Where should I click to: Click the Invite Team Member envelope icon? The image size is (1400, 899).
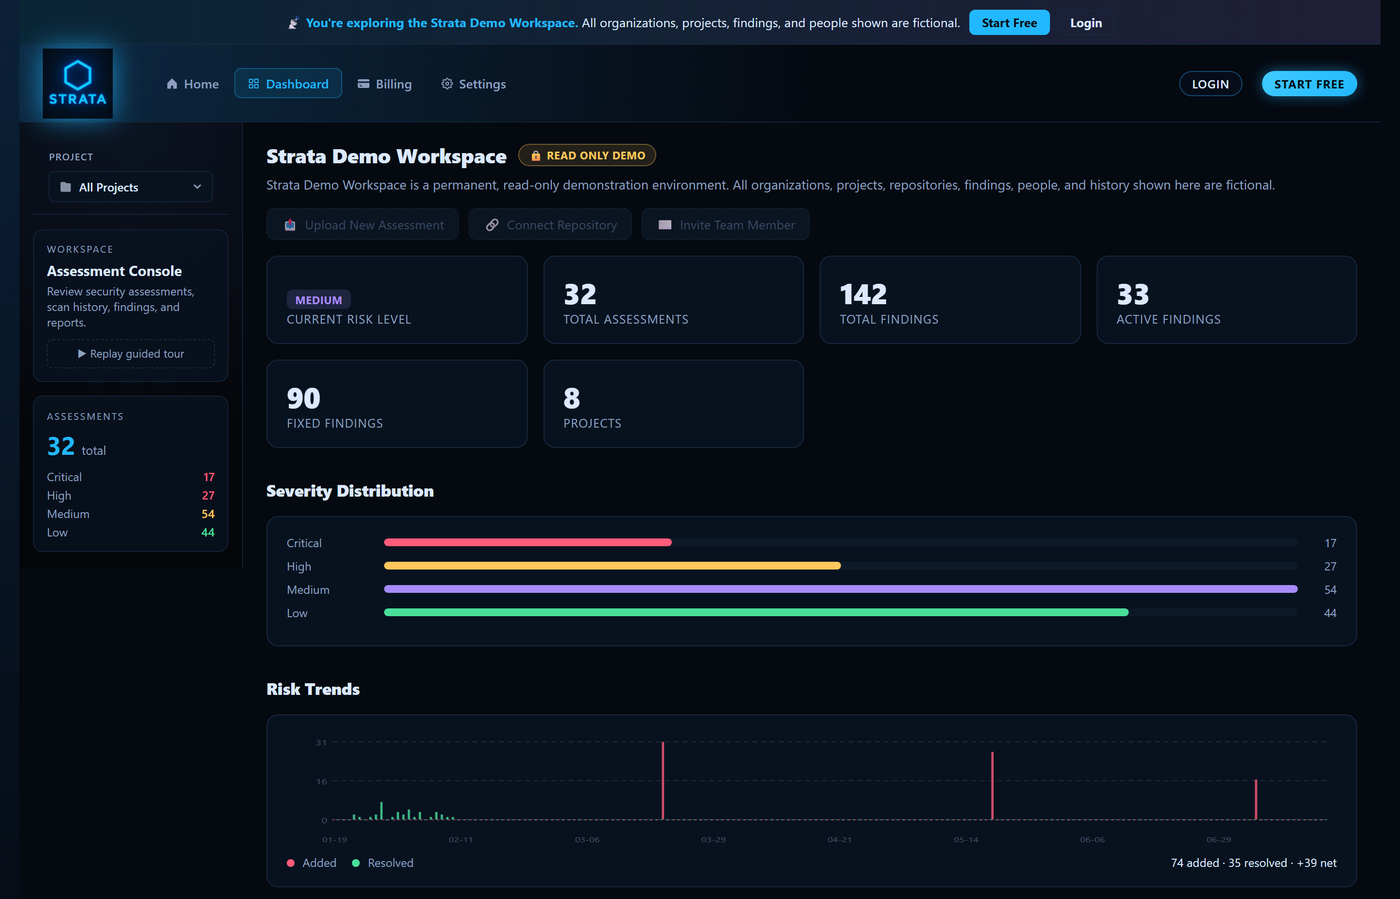665,225
